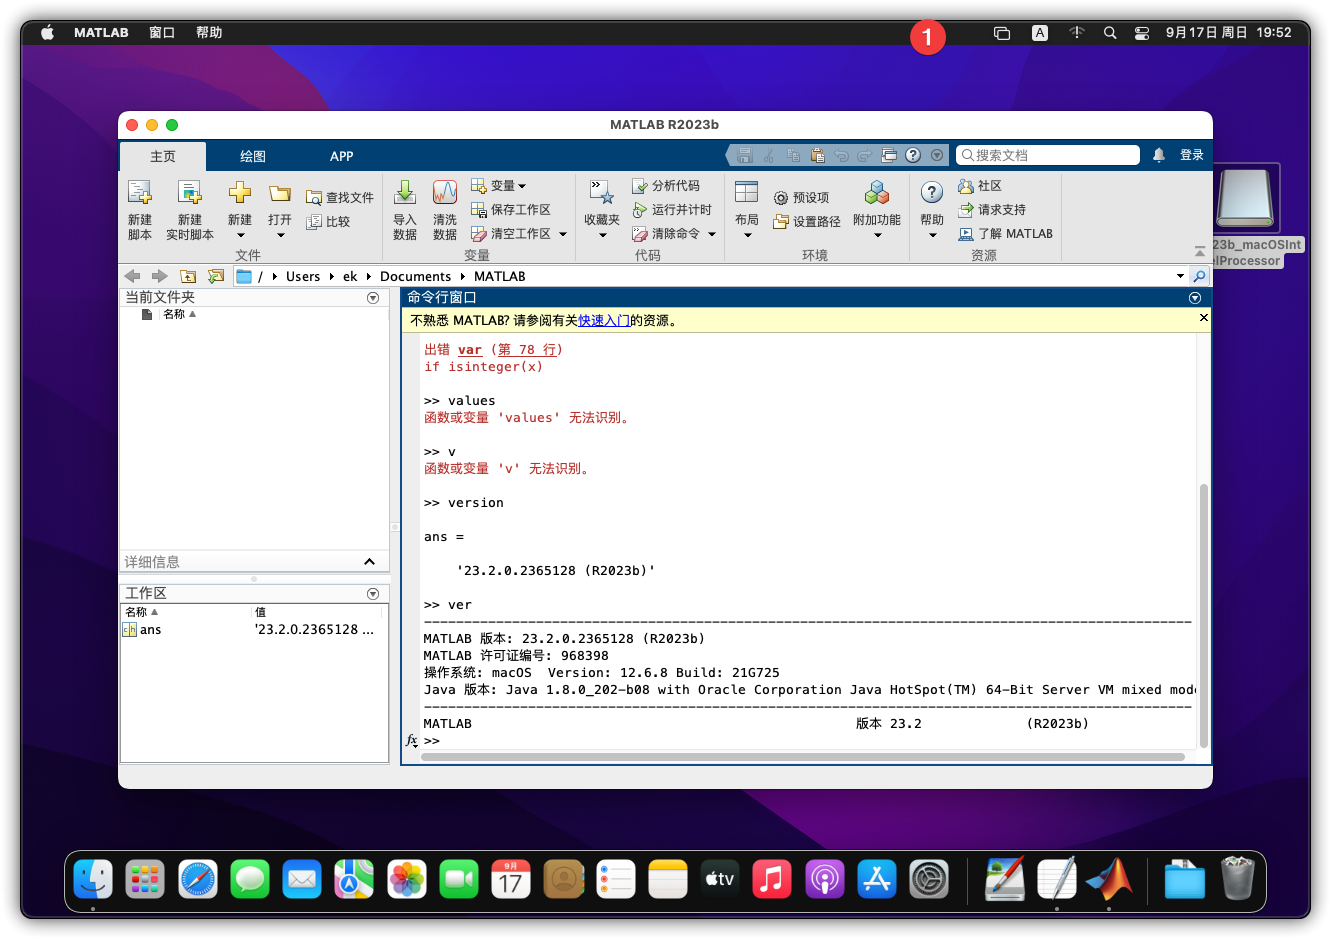Click the notification bell icon
The image size is (1331, 939).
[1158, 155]
